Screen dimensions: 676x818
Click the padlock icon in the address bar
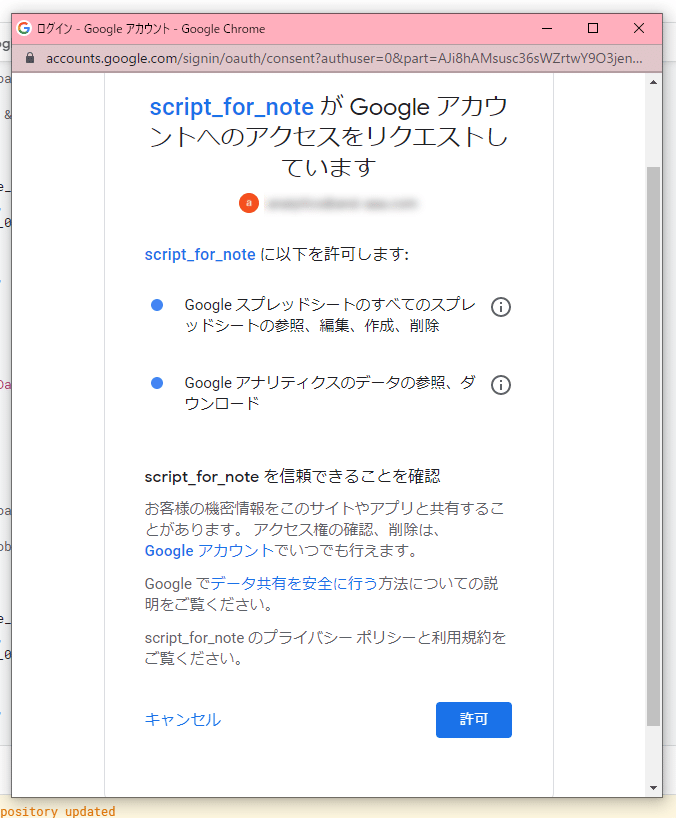pos(30,59)
